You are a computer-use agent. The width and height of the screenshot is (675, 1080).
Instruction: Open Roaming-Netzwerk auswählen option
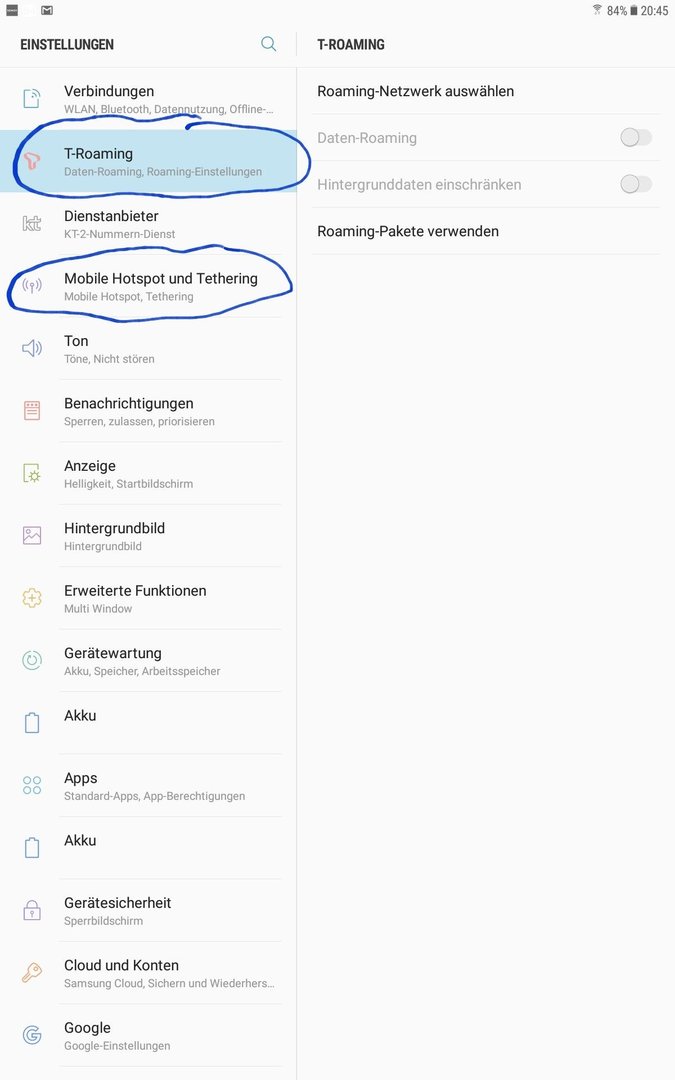pos(486,91)
